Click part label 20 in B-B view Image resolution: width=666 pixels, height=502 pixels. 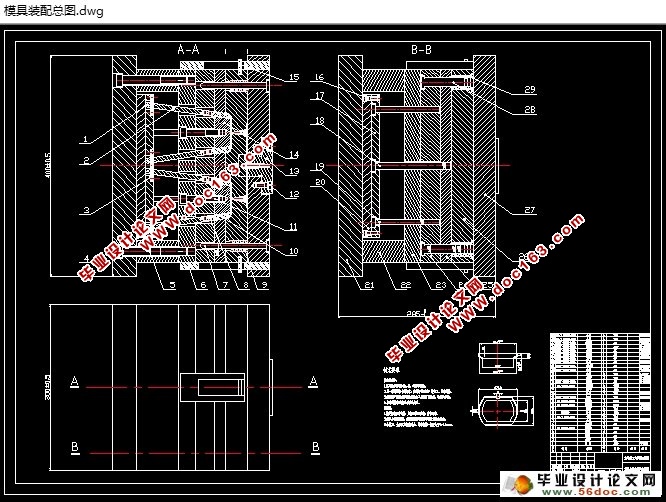pyautogui.click(x=320, y=182)
